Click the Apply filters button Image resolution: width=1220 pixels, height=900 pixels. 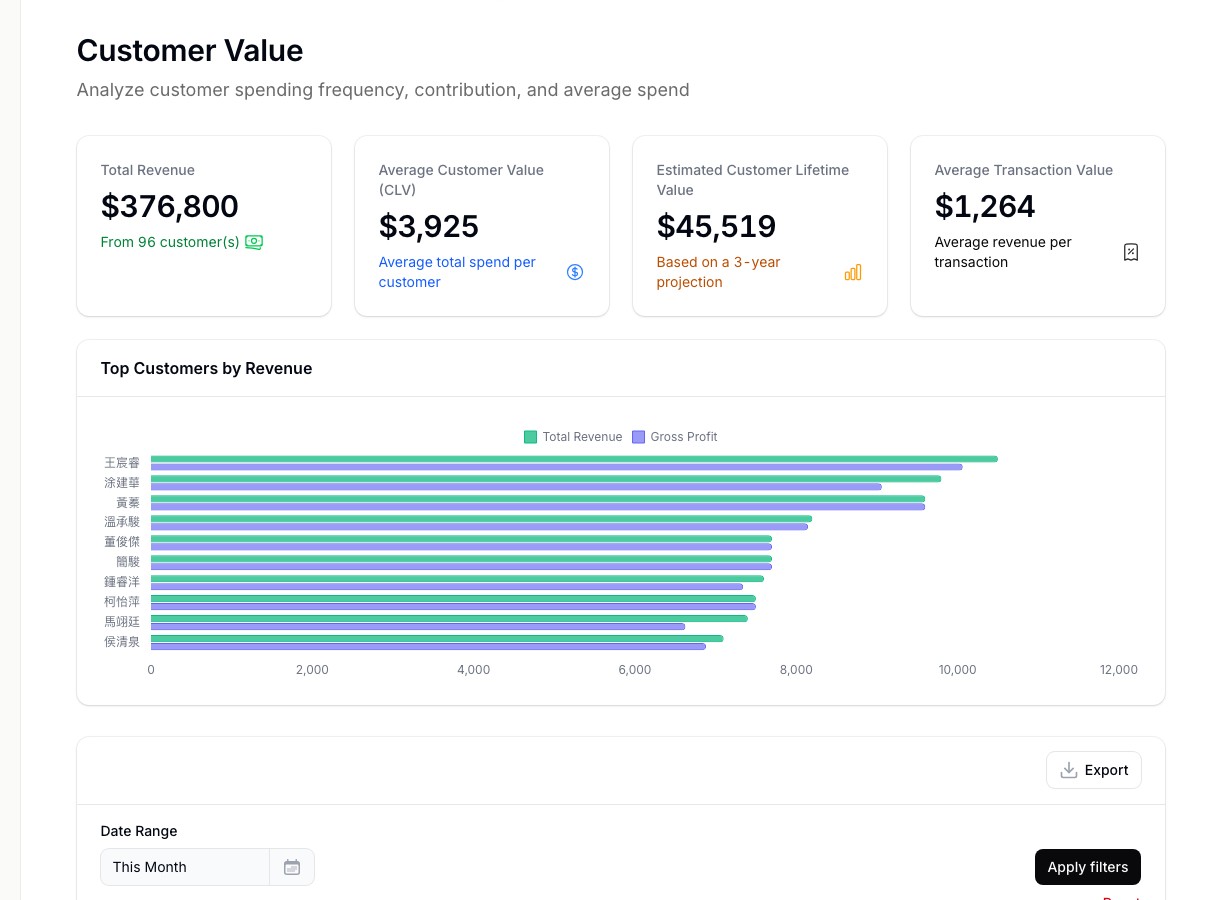(1088, 867)
